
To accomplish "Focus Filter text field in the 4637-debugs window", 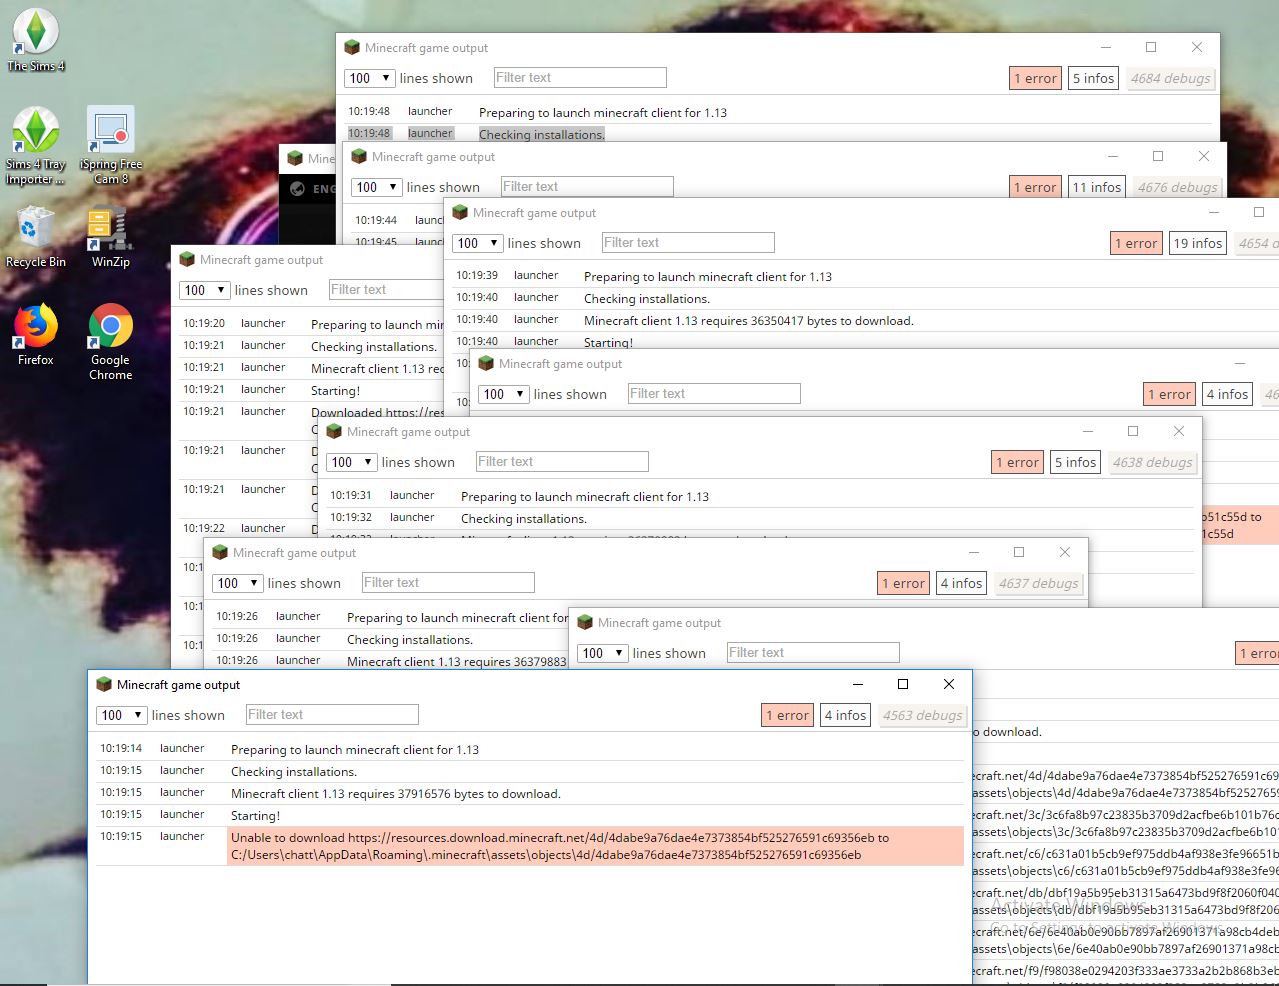I will (x=448, y=582).
